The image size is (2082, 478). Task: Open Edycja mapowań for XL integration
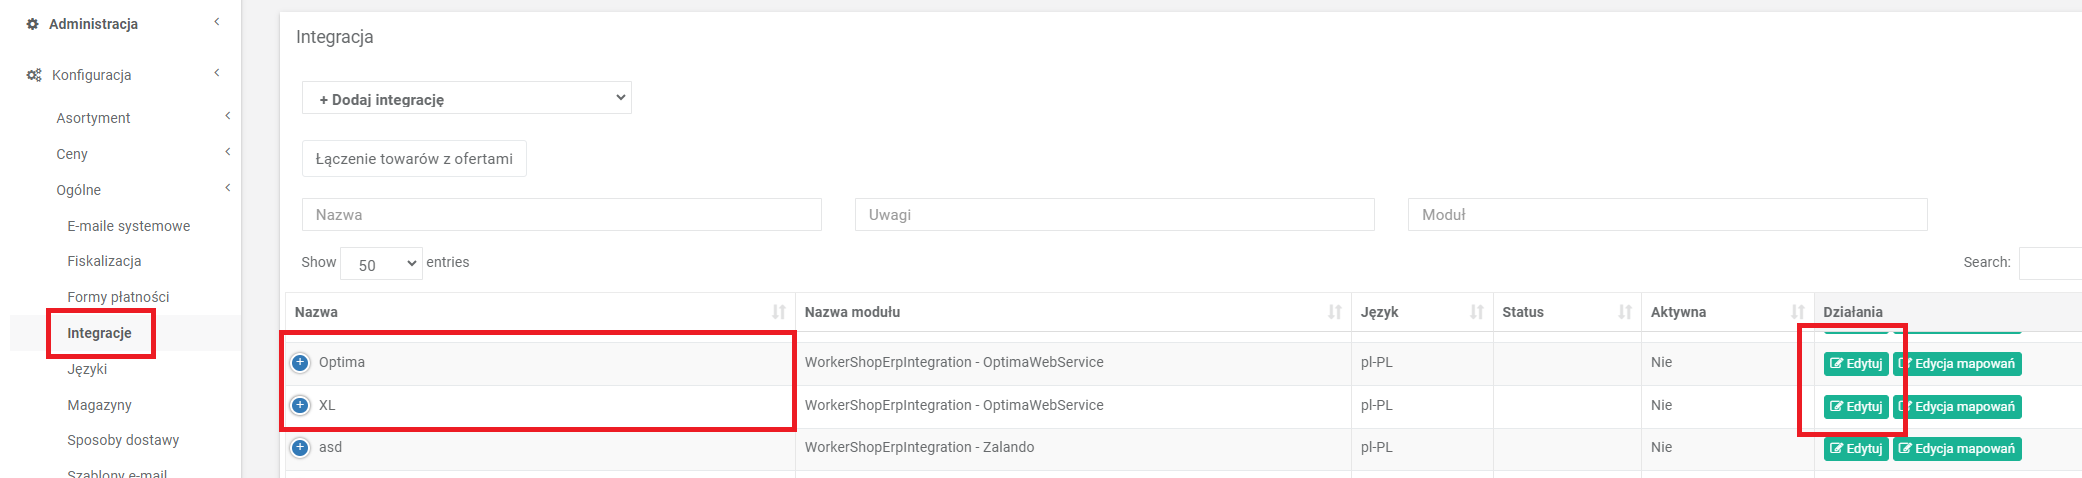click(x=1957, y=407)
